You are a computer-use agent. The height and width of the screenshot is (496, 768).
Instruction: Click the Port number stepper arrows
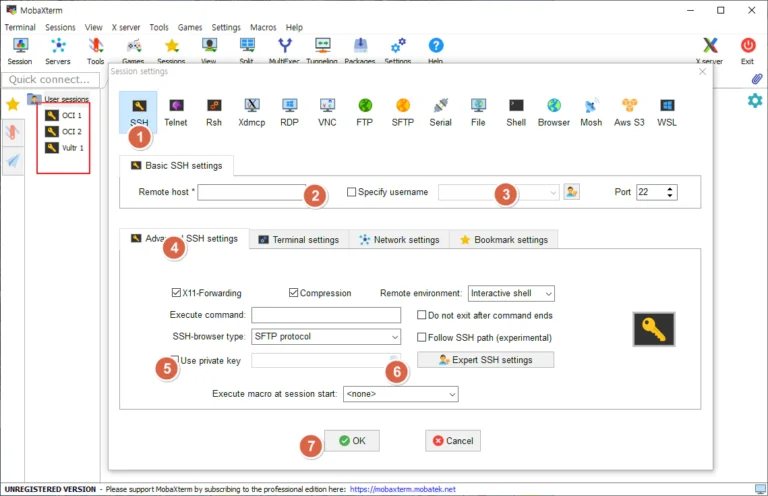tap(670, 192)
